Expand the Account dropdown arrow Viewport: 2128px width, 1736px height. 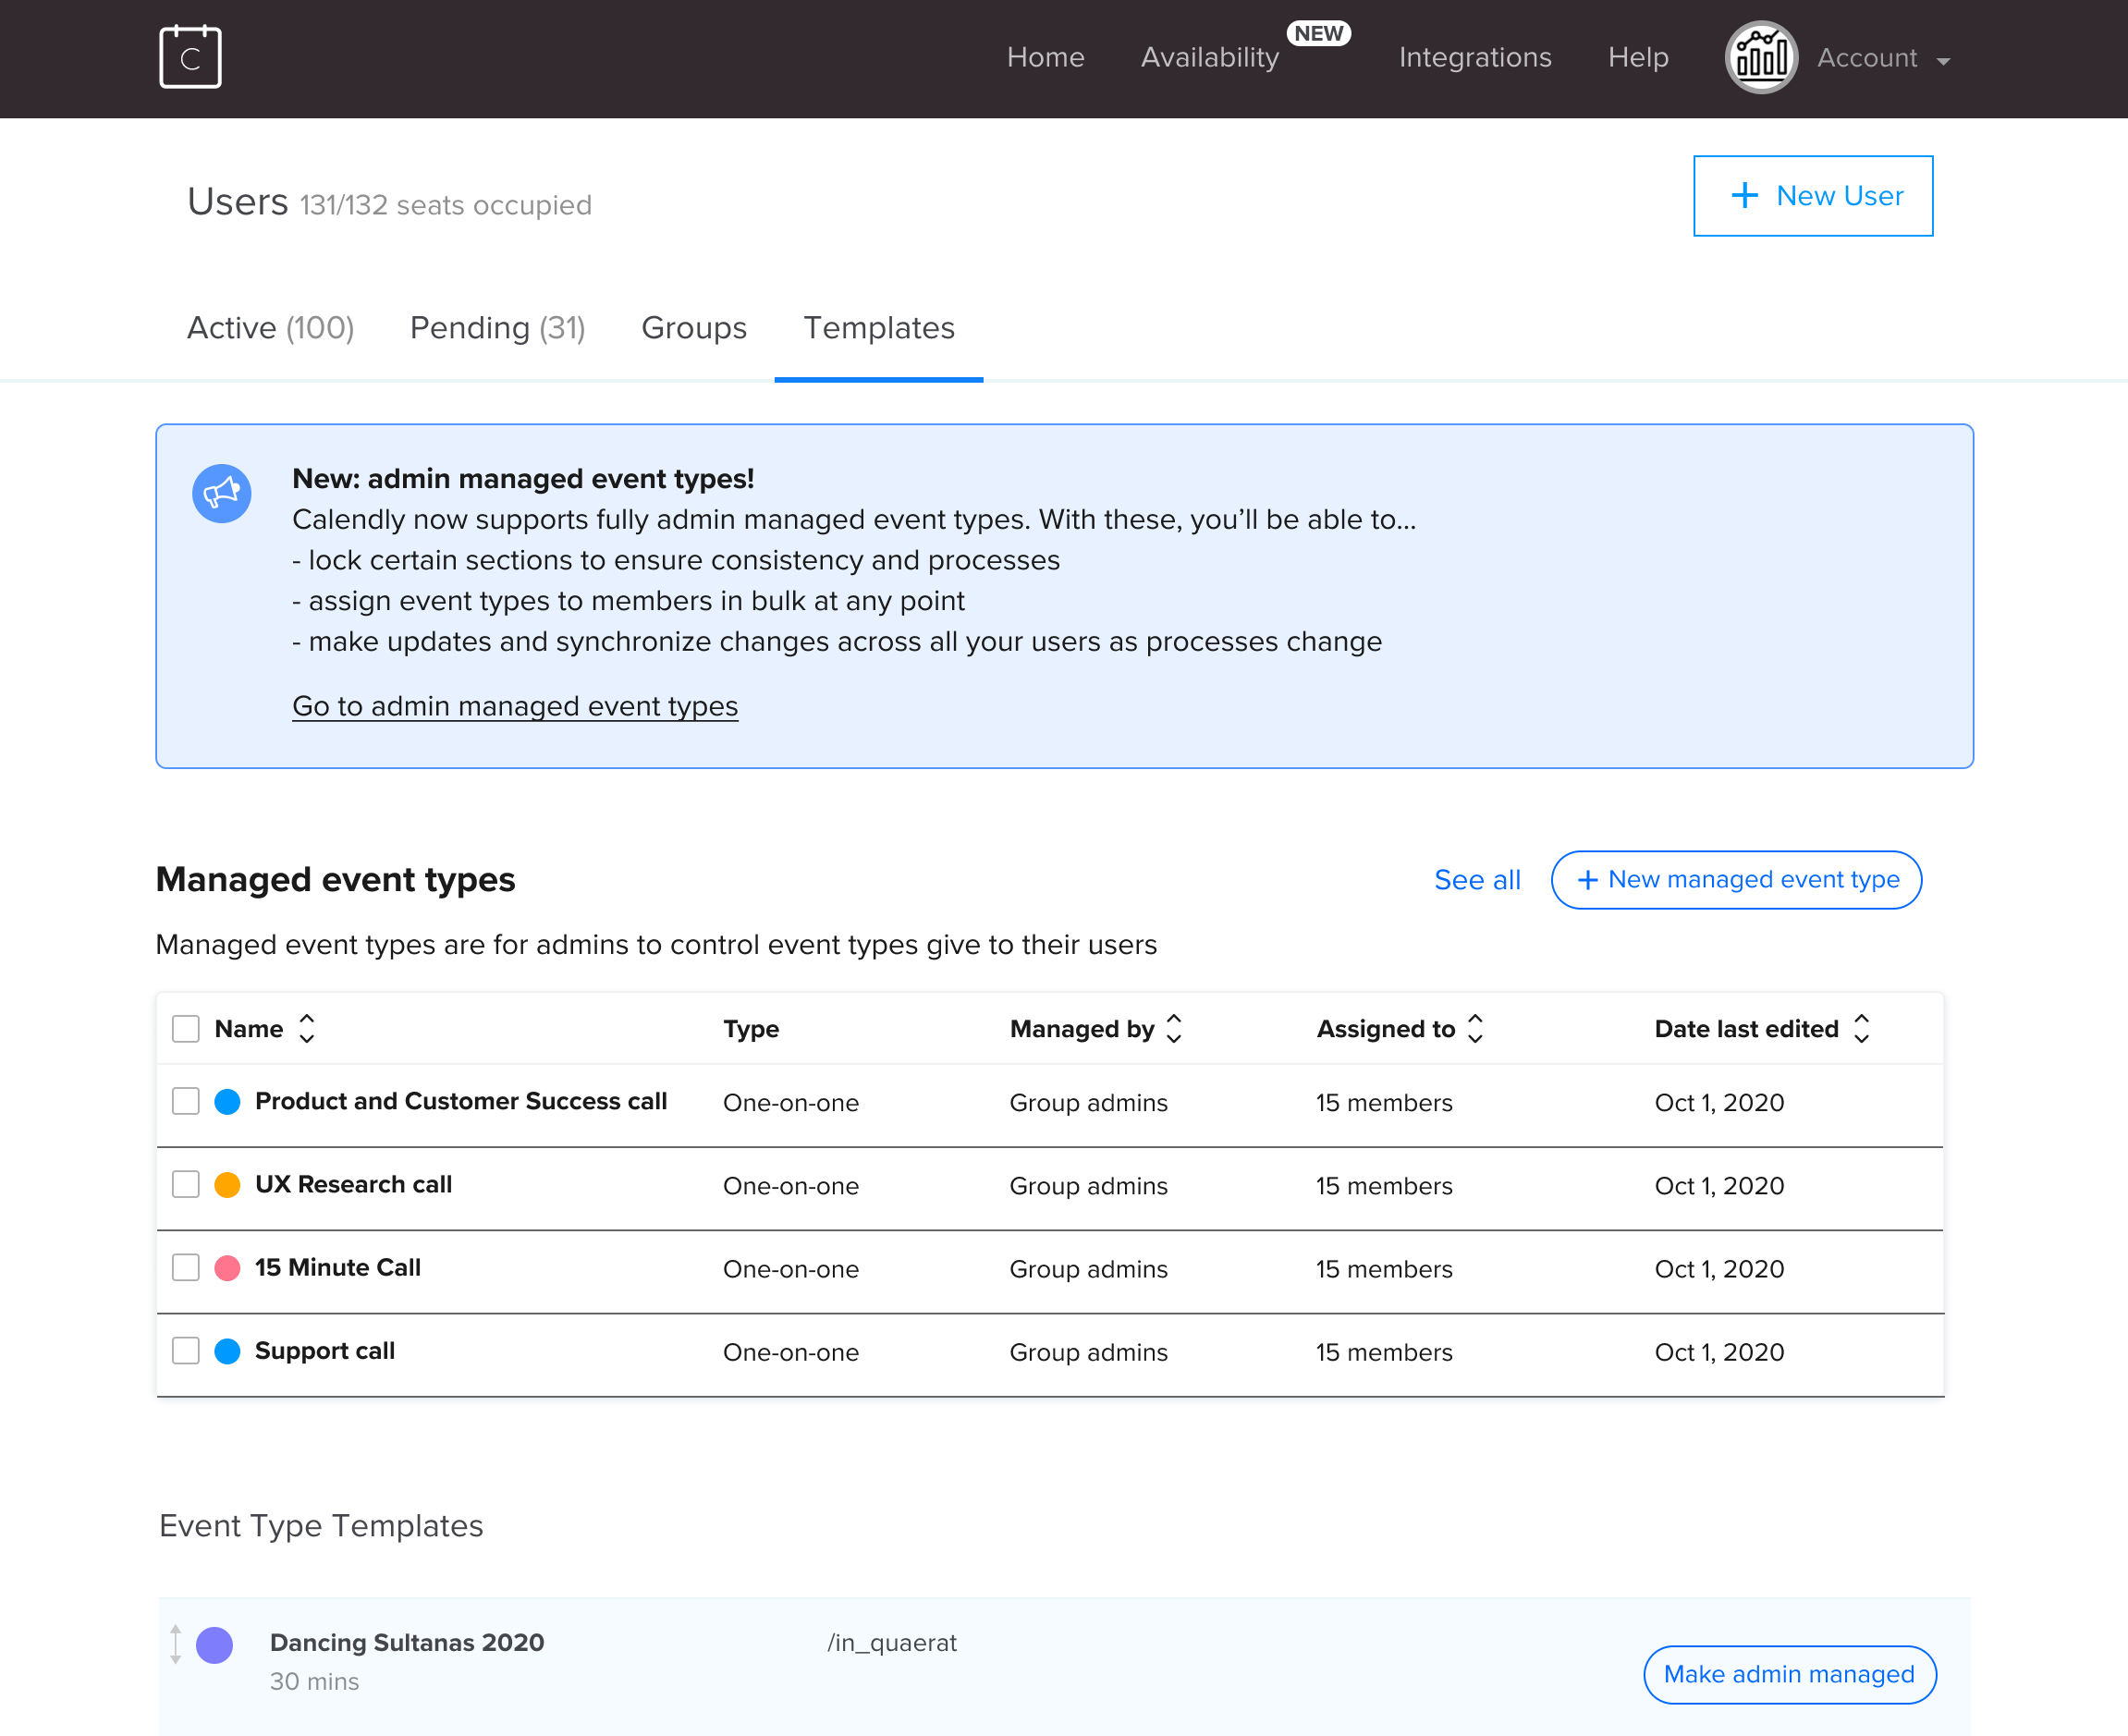pyautogui.click(x=1943, y=62)
